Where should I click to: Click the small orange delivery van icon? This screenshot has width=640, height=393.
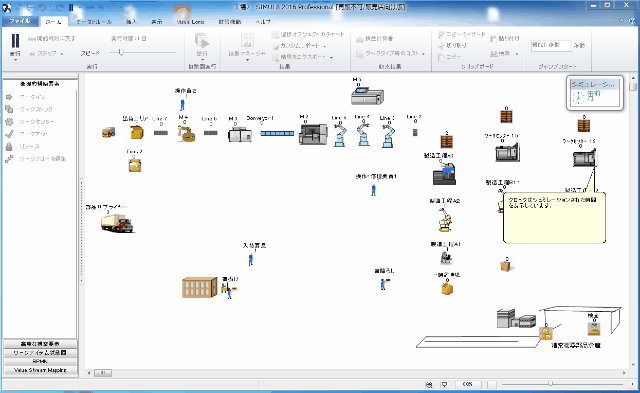coord(109,132)
